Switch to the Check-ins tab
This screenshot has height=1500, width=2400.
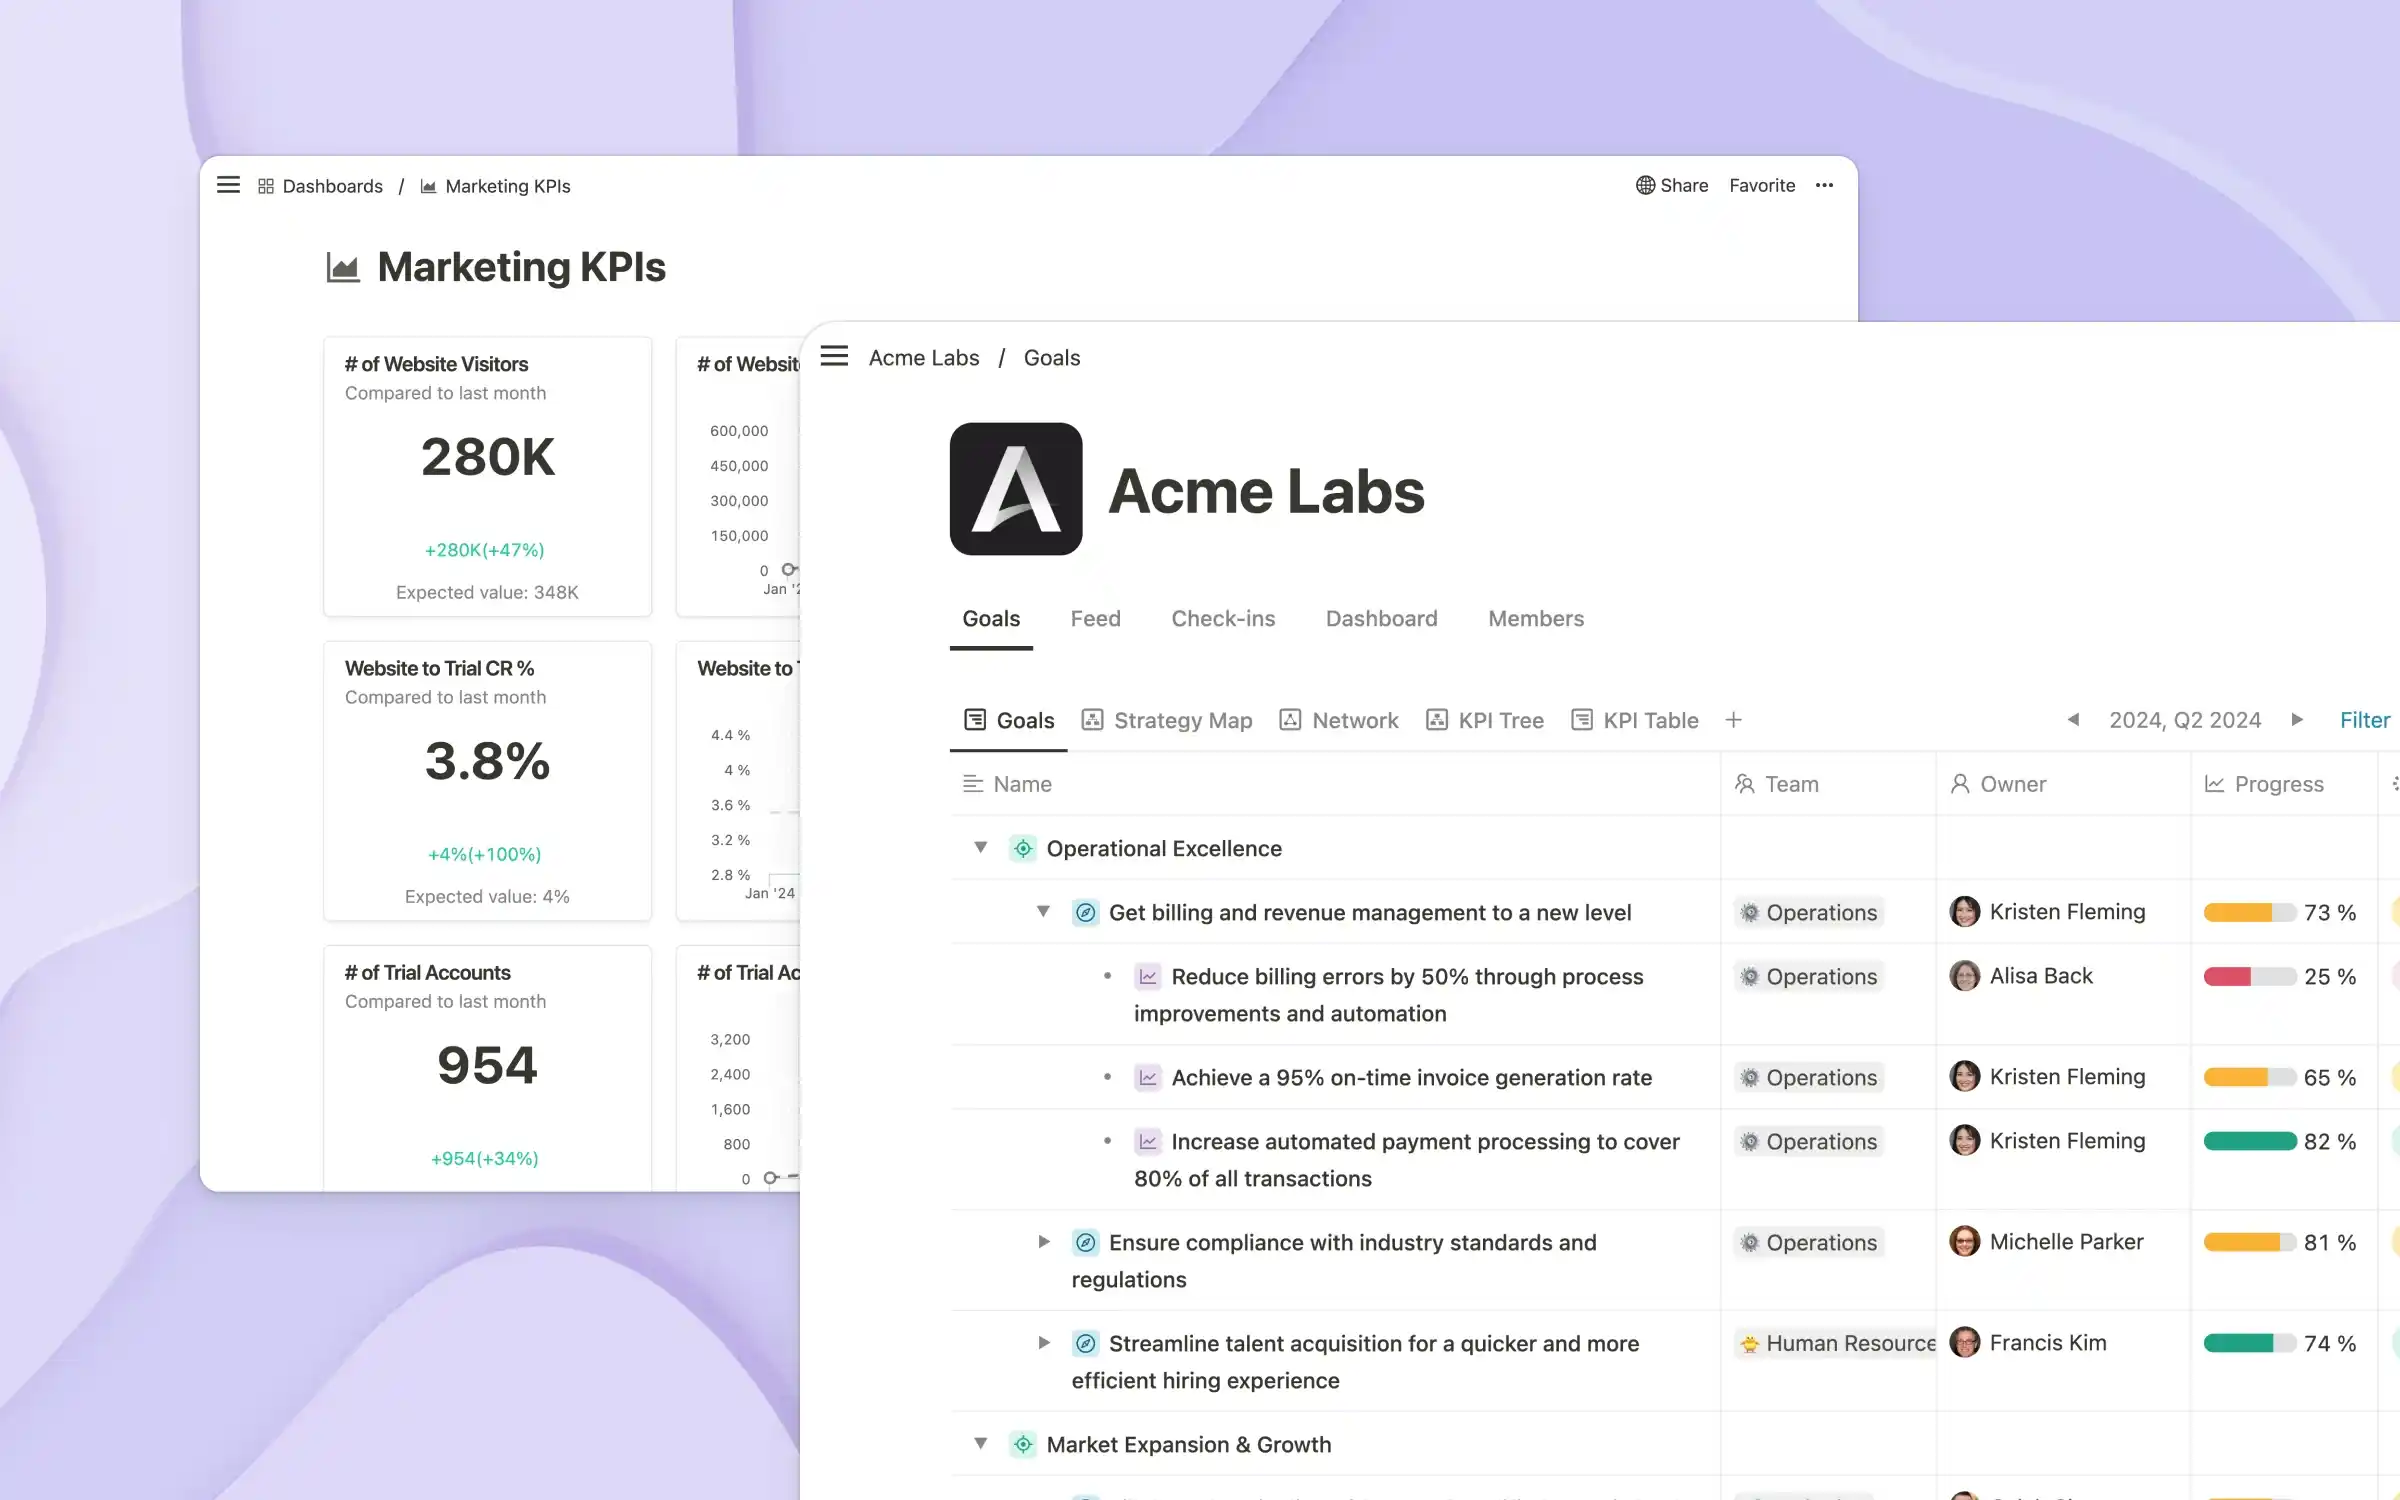tap(1222, 619)
